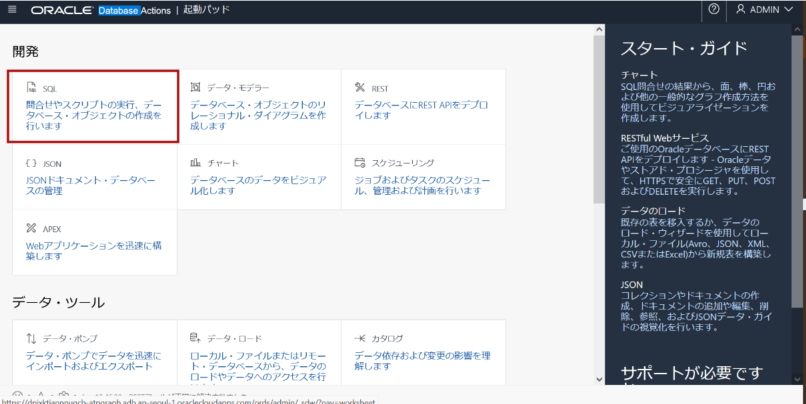The height and width of the screenshot is (404, 806).
Task: Click APEX card title label
Action: (x=52, y=229)
